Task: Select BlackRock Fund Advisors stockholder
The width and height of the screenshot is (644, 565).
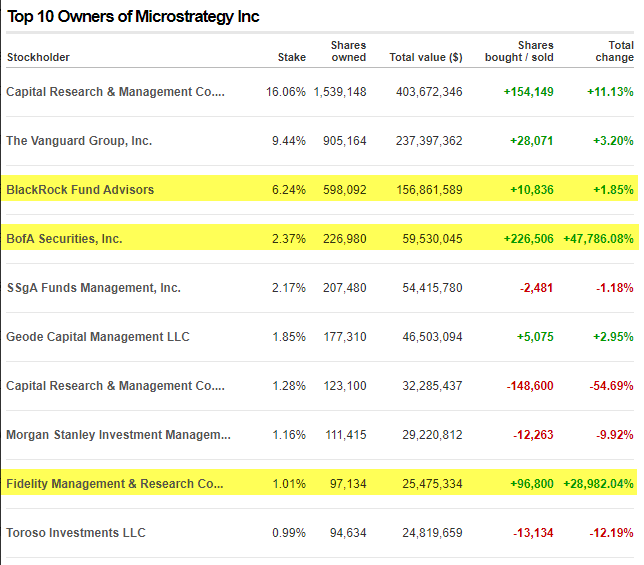Action: tap(80, 190)
